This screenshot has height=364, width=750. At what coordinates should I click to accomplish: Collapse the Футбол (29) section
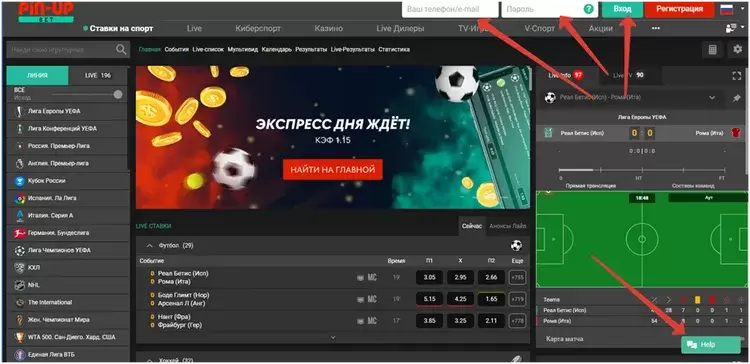click(x=149, y=245)
